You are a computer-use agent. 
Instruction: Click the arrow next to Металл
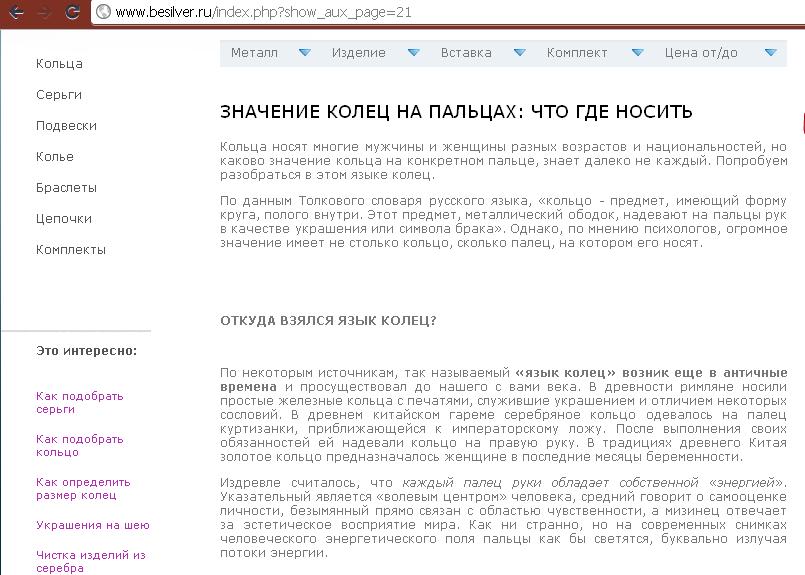coord(305,52)
